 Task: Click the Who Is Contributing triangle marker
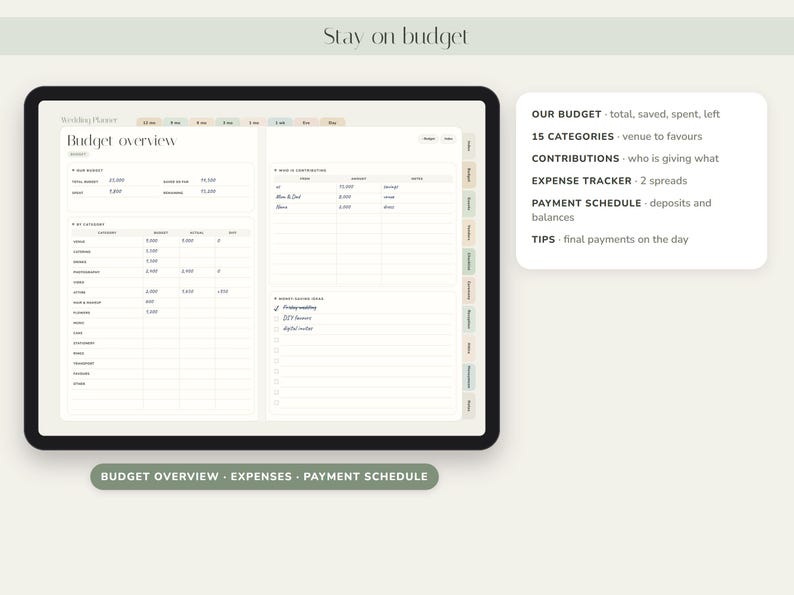pos(275,171)
